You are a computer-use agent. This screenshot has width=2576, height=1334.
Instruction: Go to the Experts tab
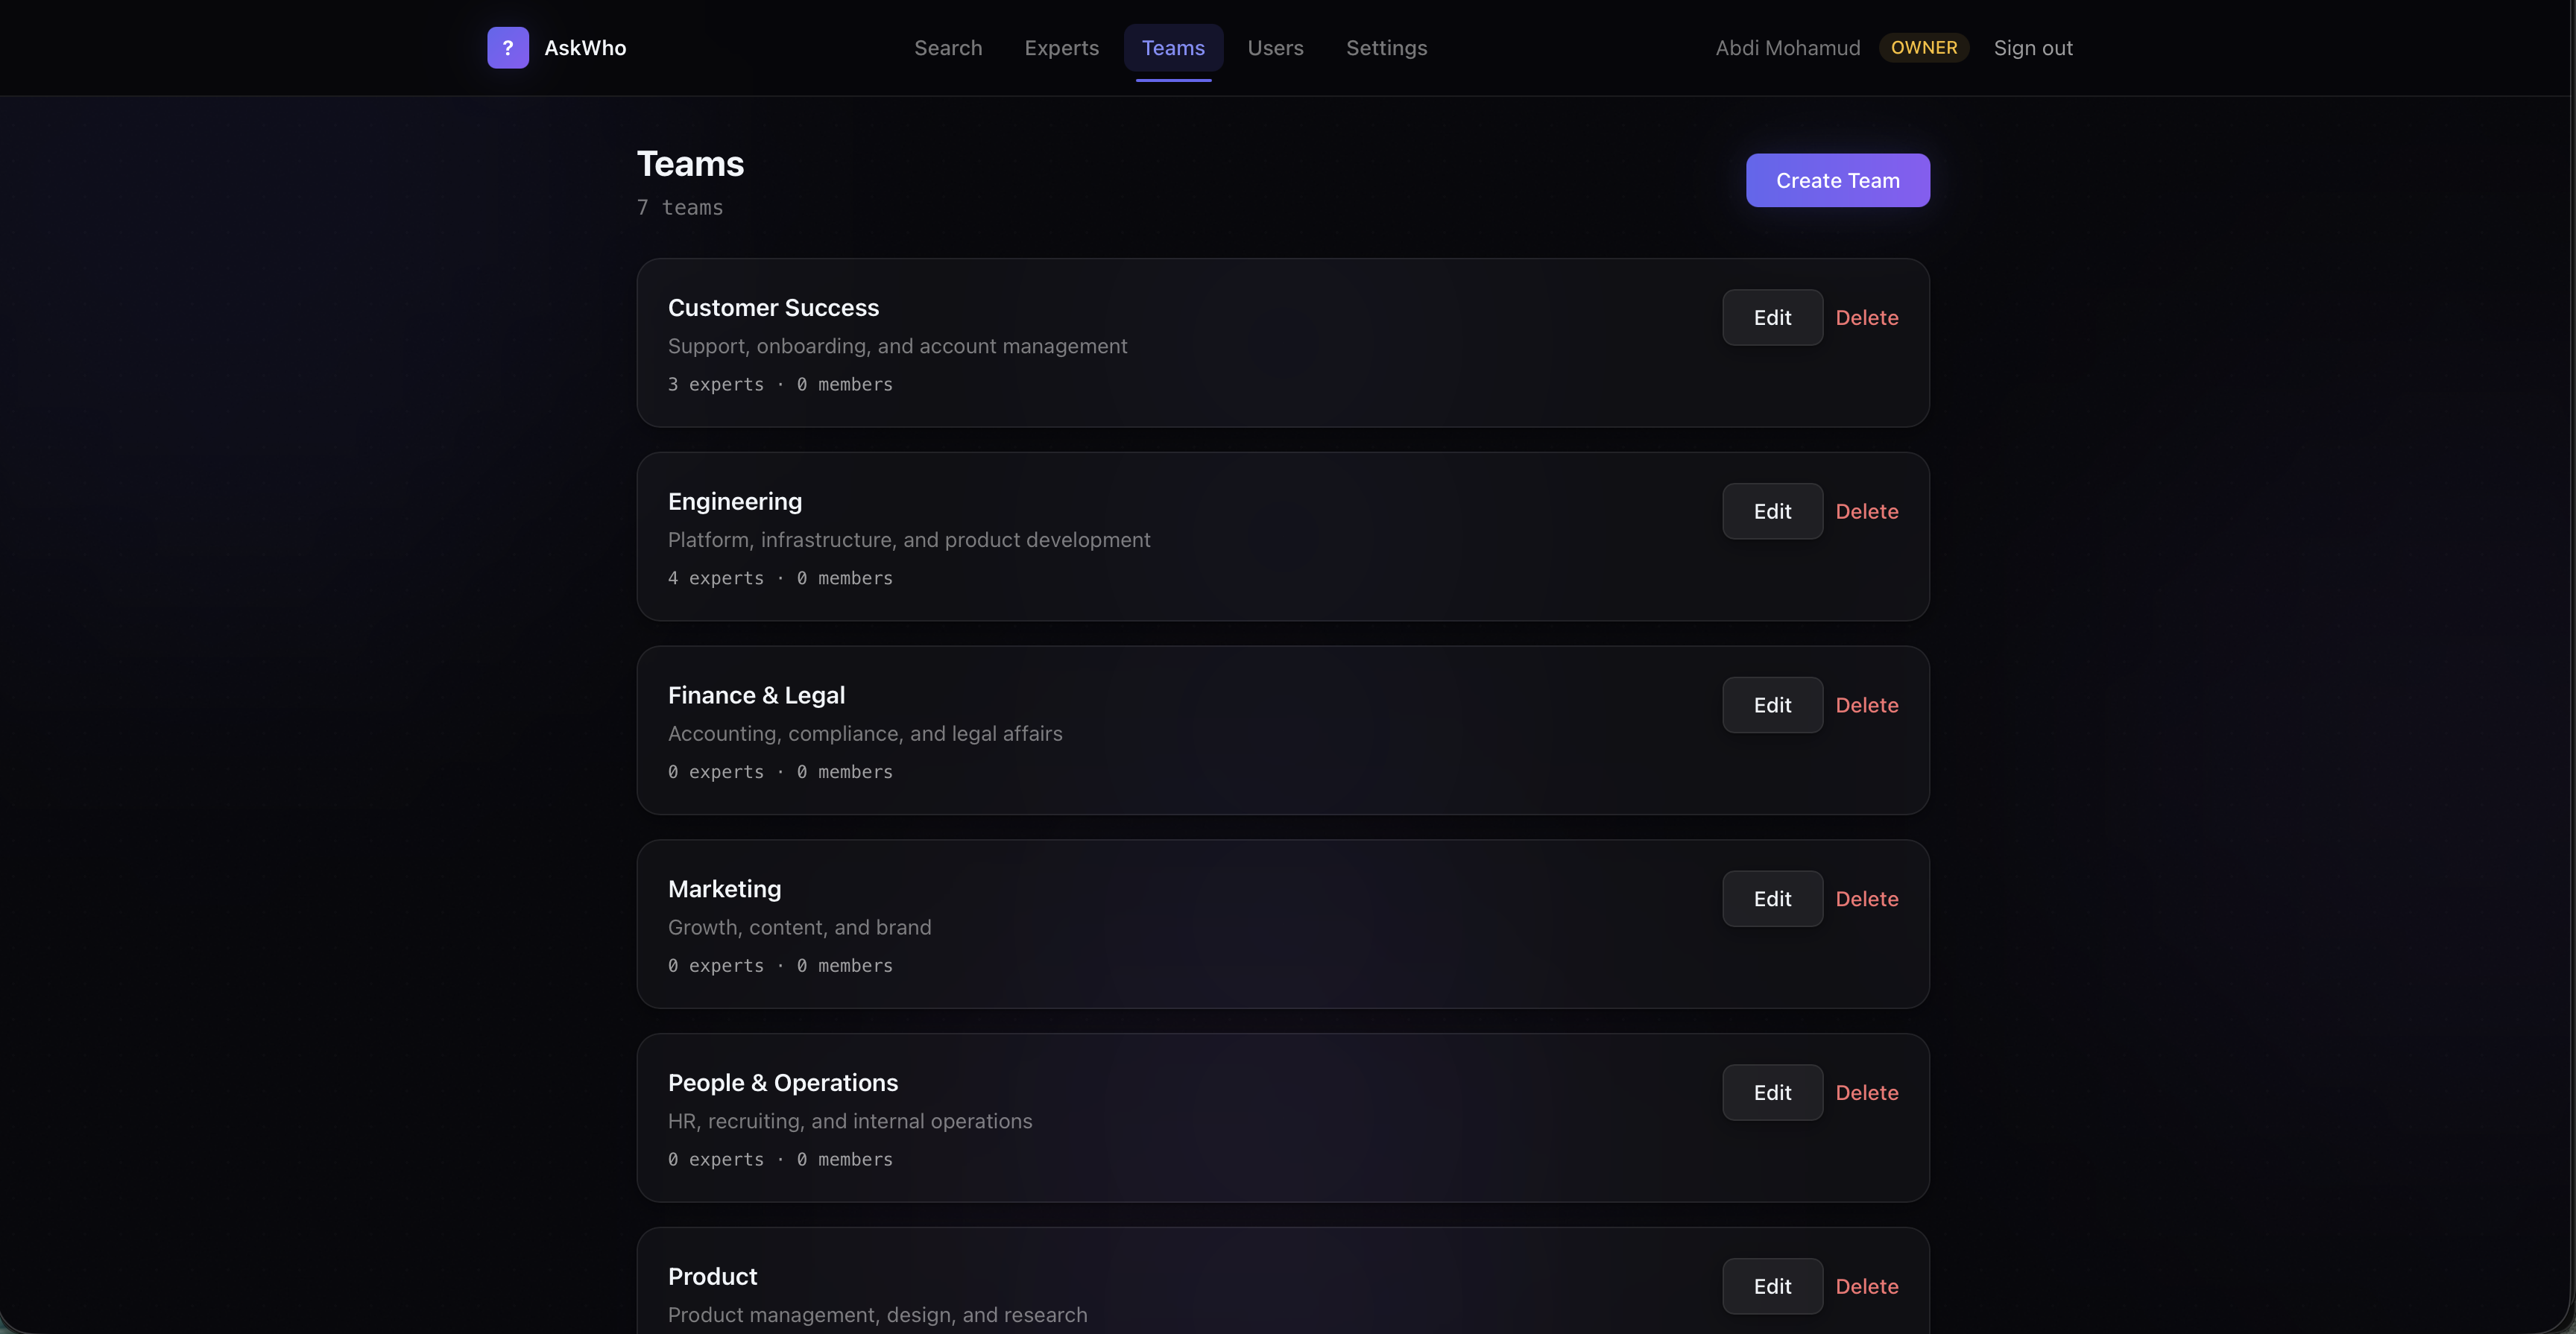click(x=1061, y=48)
